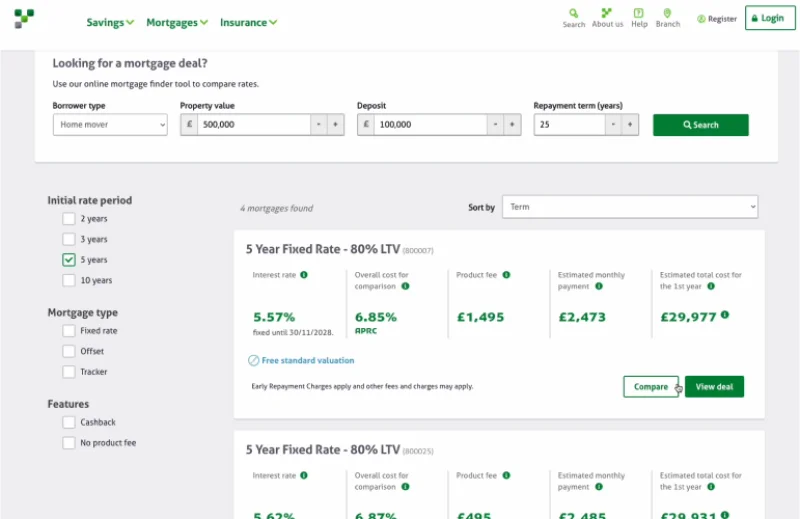This screenshot has width=800, height=519.
Task: Click the '4 mortgages found' text
Action: 277,208
